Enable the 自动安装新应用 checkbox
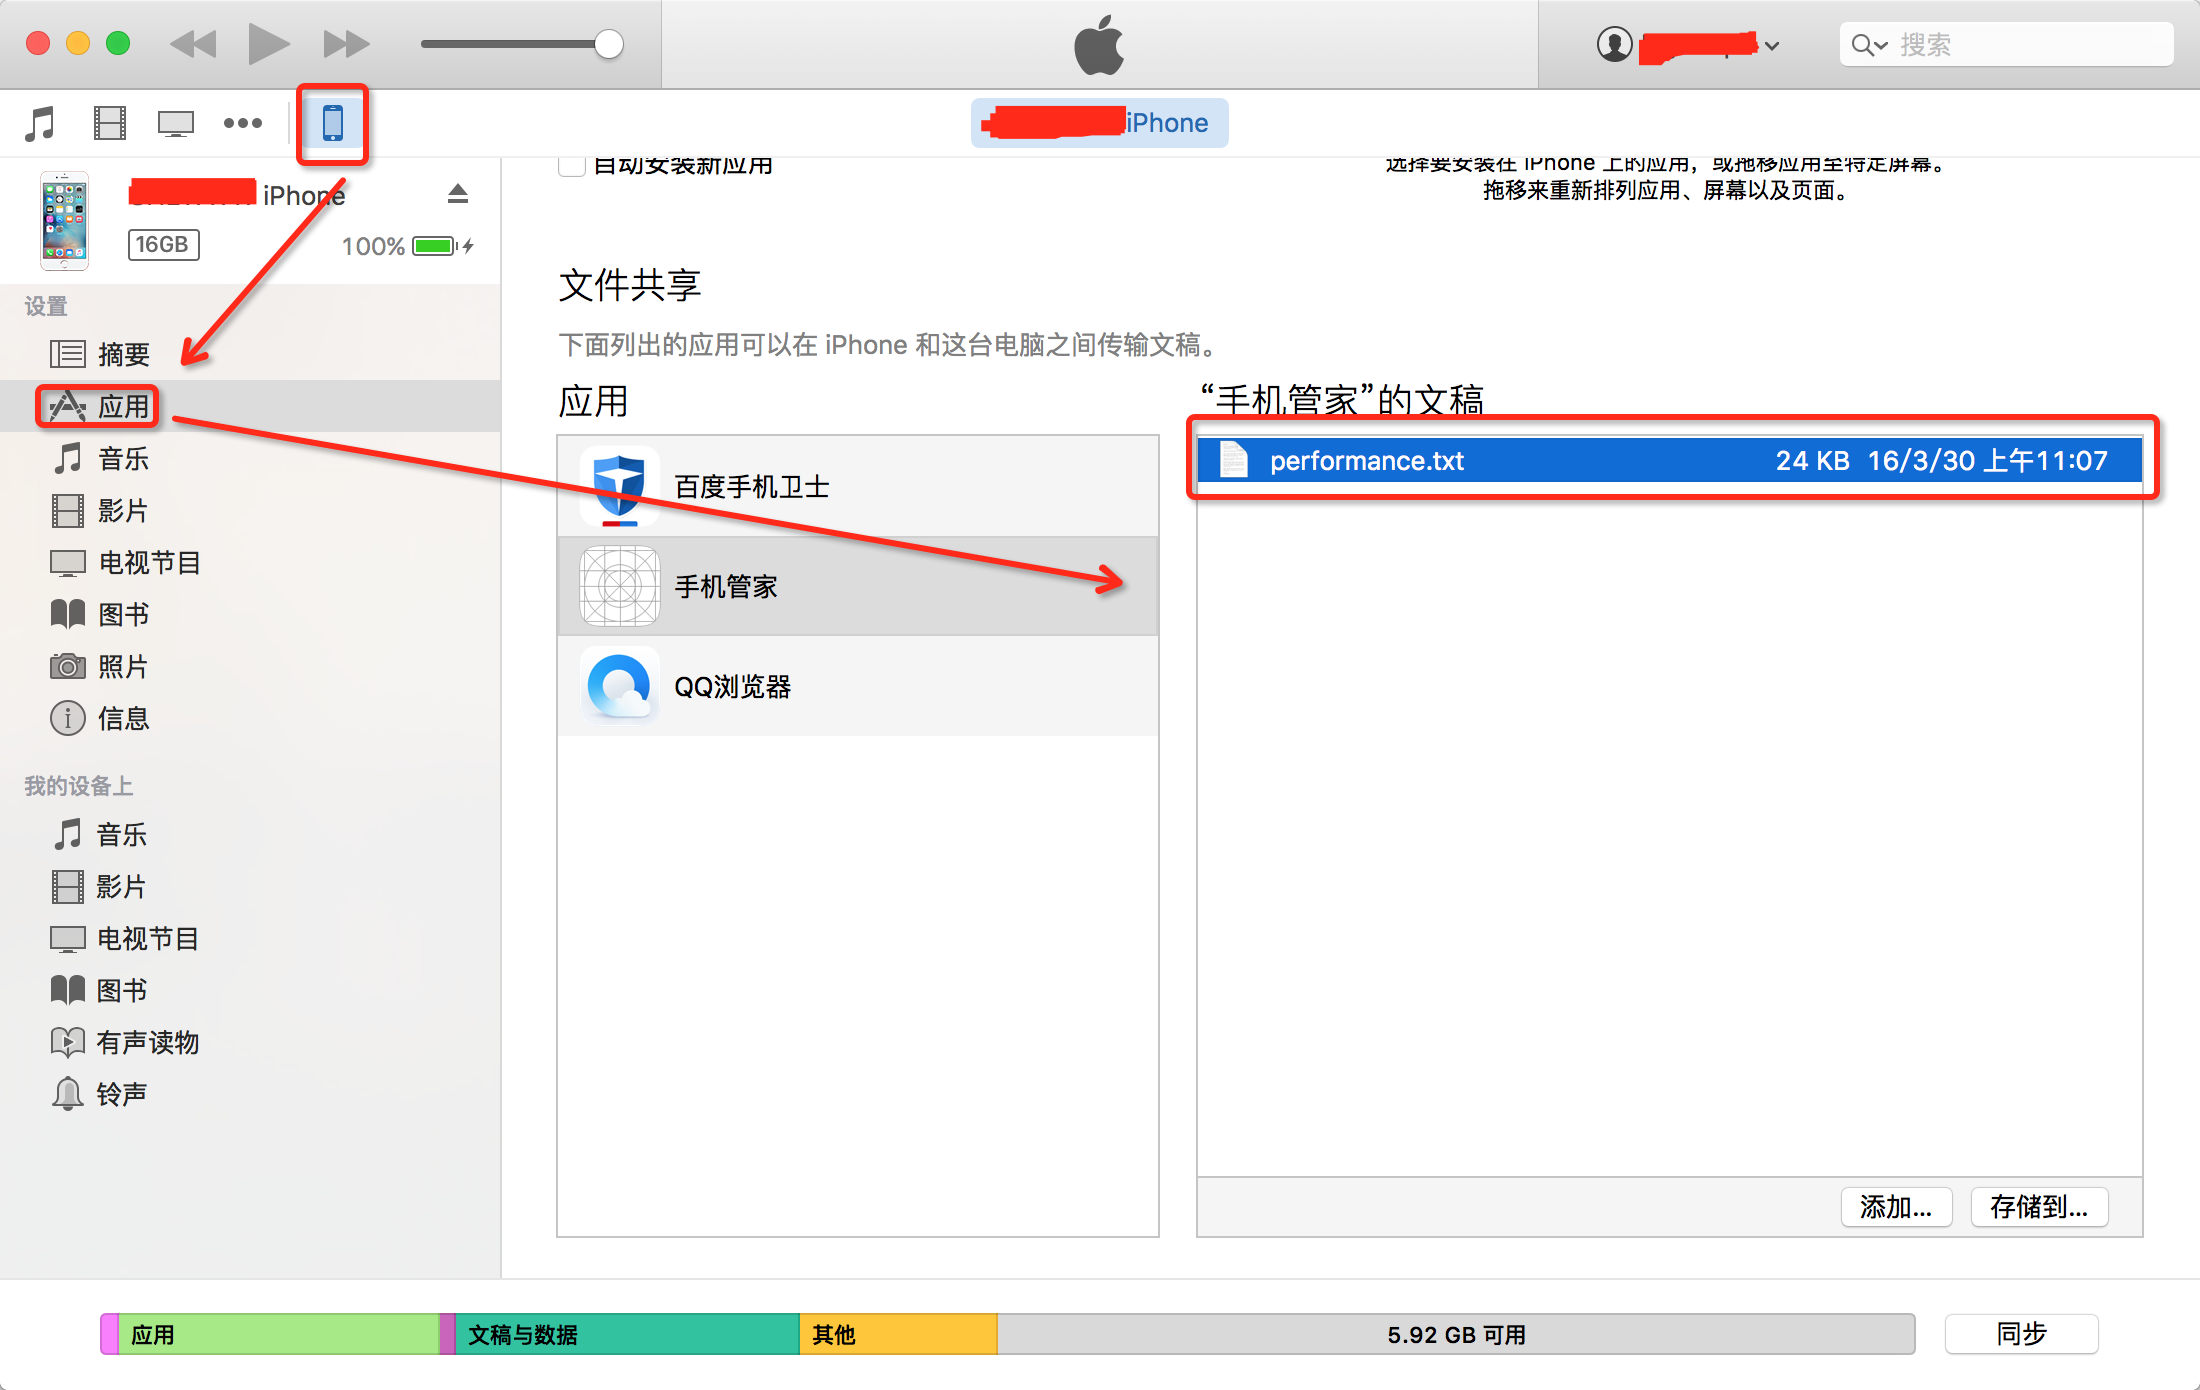Image resolution: width=2200 pixels, height=1390 pixels. (x=571, y=166)
